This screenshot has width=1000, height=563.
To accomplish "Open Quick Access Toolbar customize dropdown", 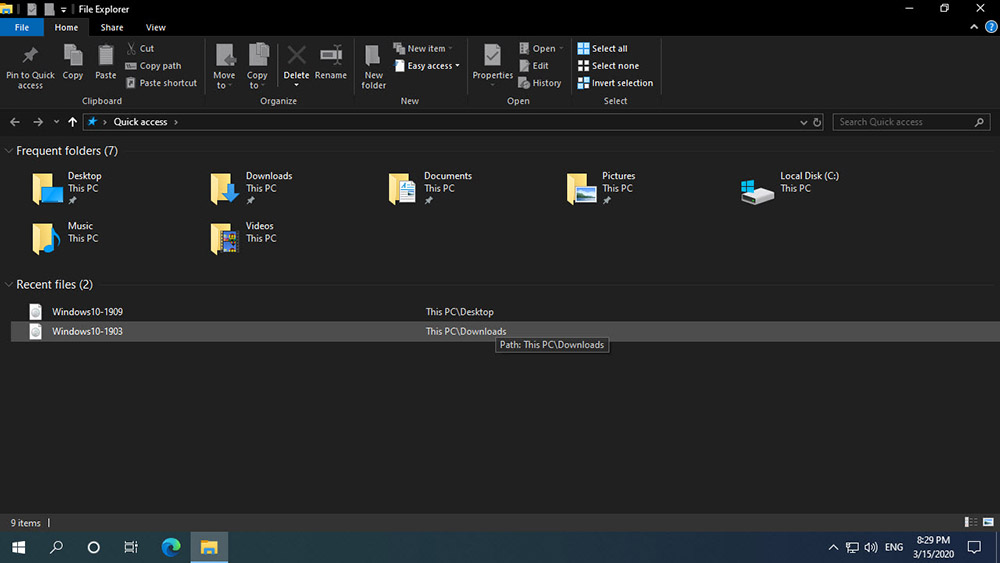I will tap(63, 10).
